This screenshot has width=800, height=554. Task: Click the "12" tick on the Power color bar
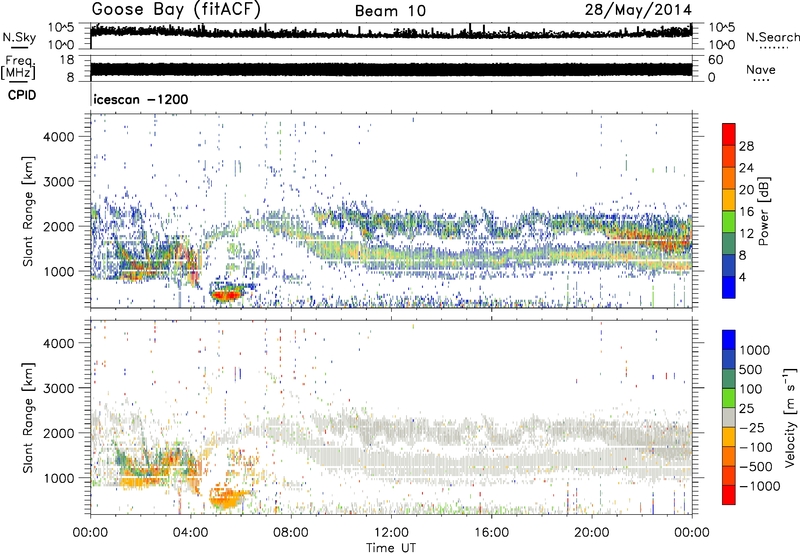(x=746, y=234)
